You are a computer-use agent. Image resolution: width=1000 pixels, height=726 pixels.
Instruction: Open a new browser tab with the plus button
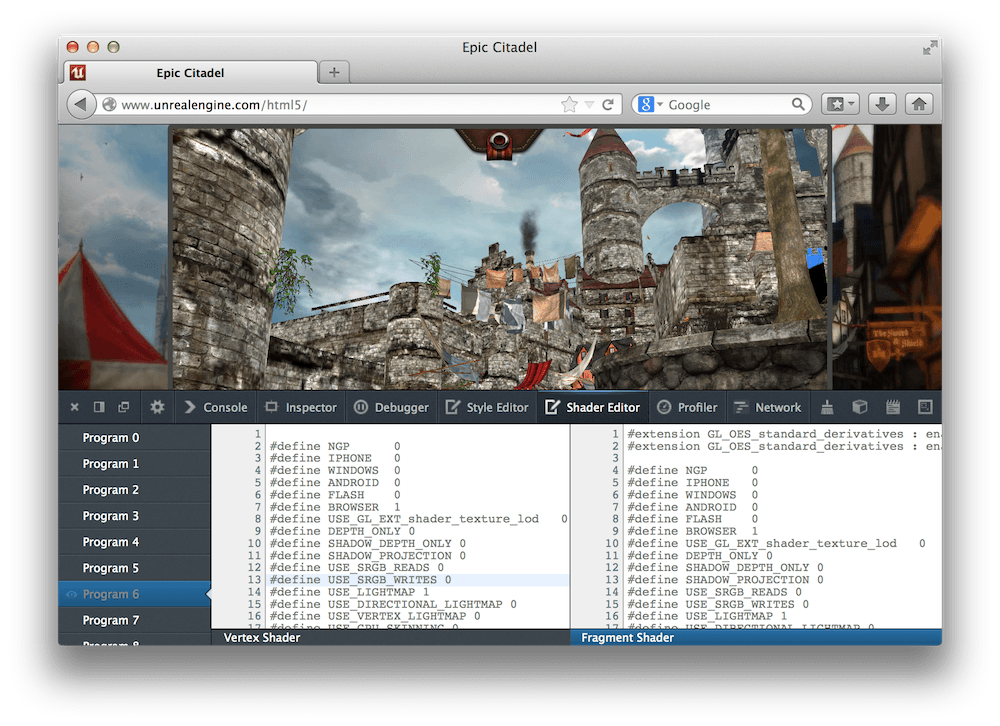click(x=333, y=71)
